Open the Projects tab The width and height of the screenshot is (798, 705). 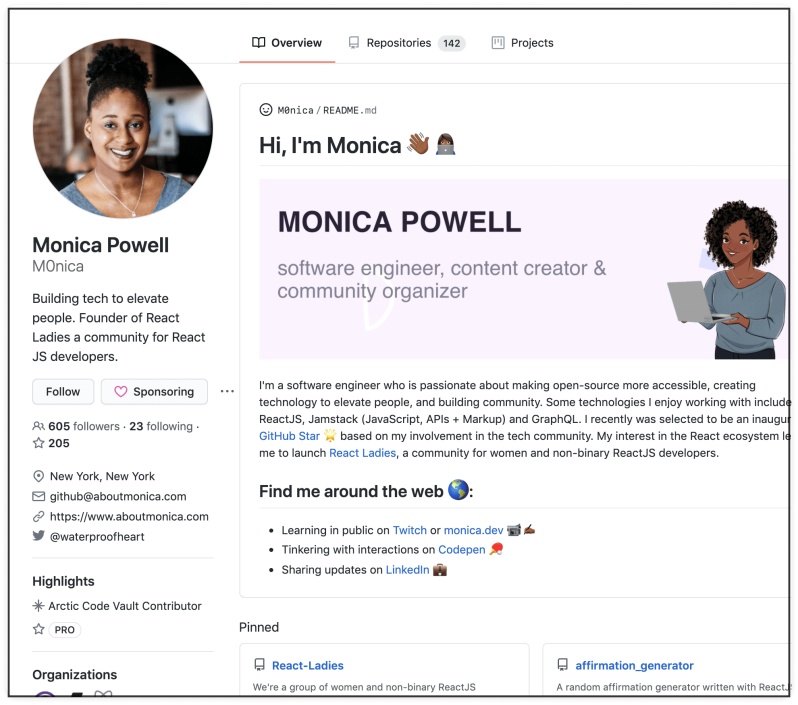pyautogui.click(x=522, y=43)
